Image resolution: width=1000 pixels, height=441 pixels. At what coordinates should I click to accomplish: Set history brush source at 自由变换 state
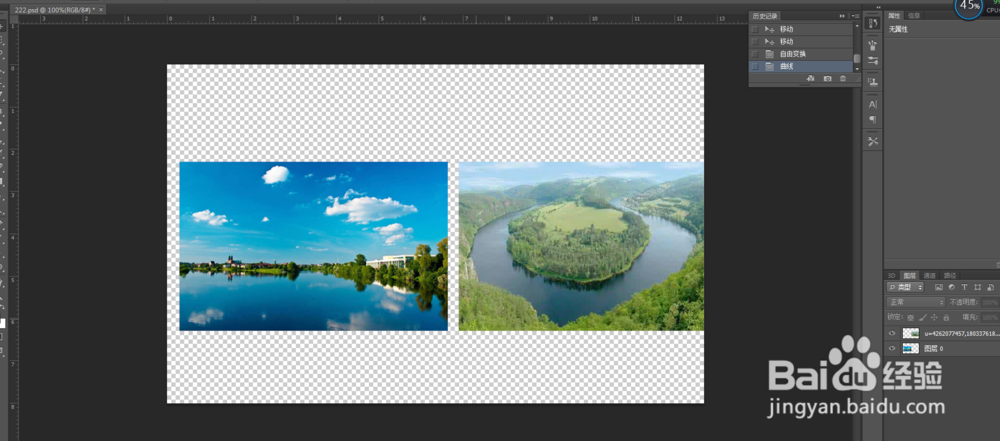click(755, 54)
